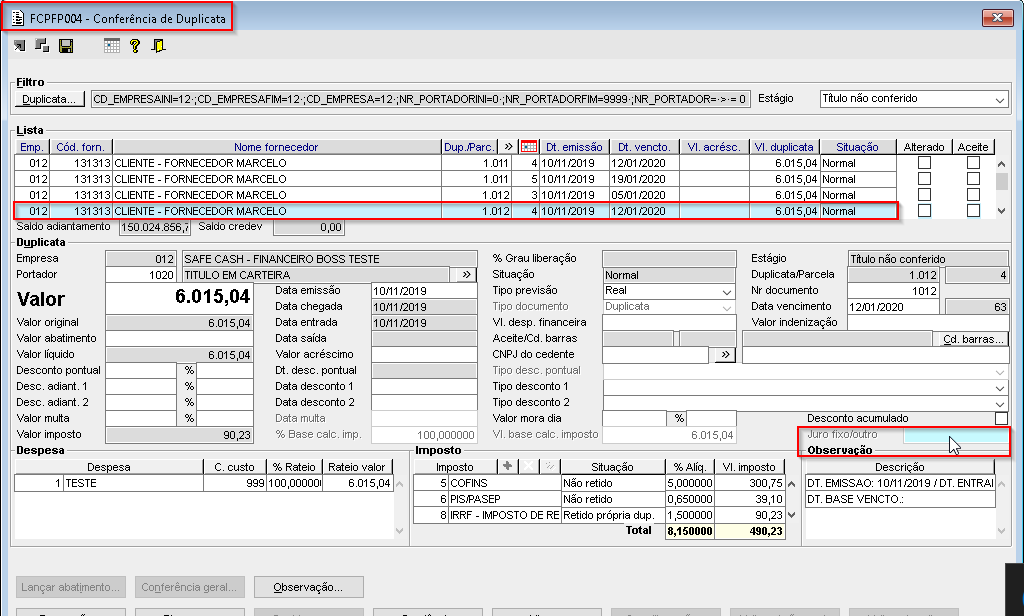
Task: Click the red calendar icon in list header
Action: click(530, 147)
